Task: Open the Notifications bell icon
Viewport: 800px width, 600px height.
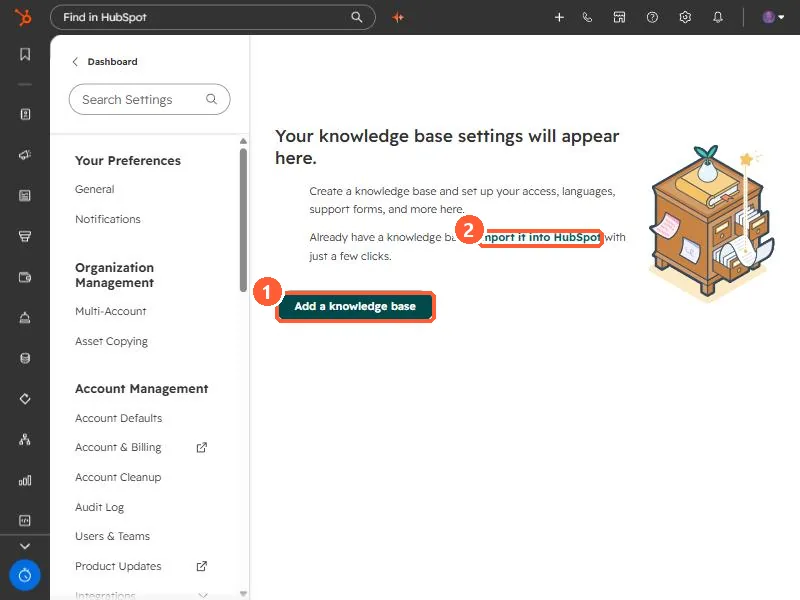Action: [718, 17]
